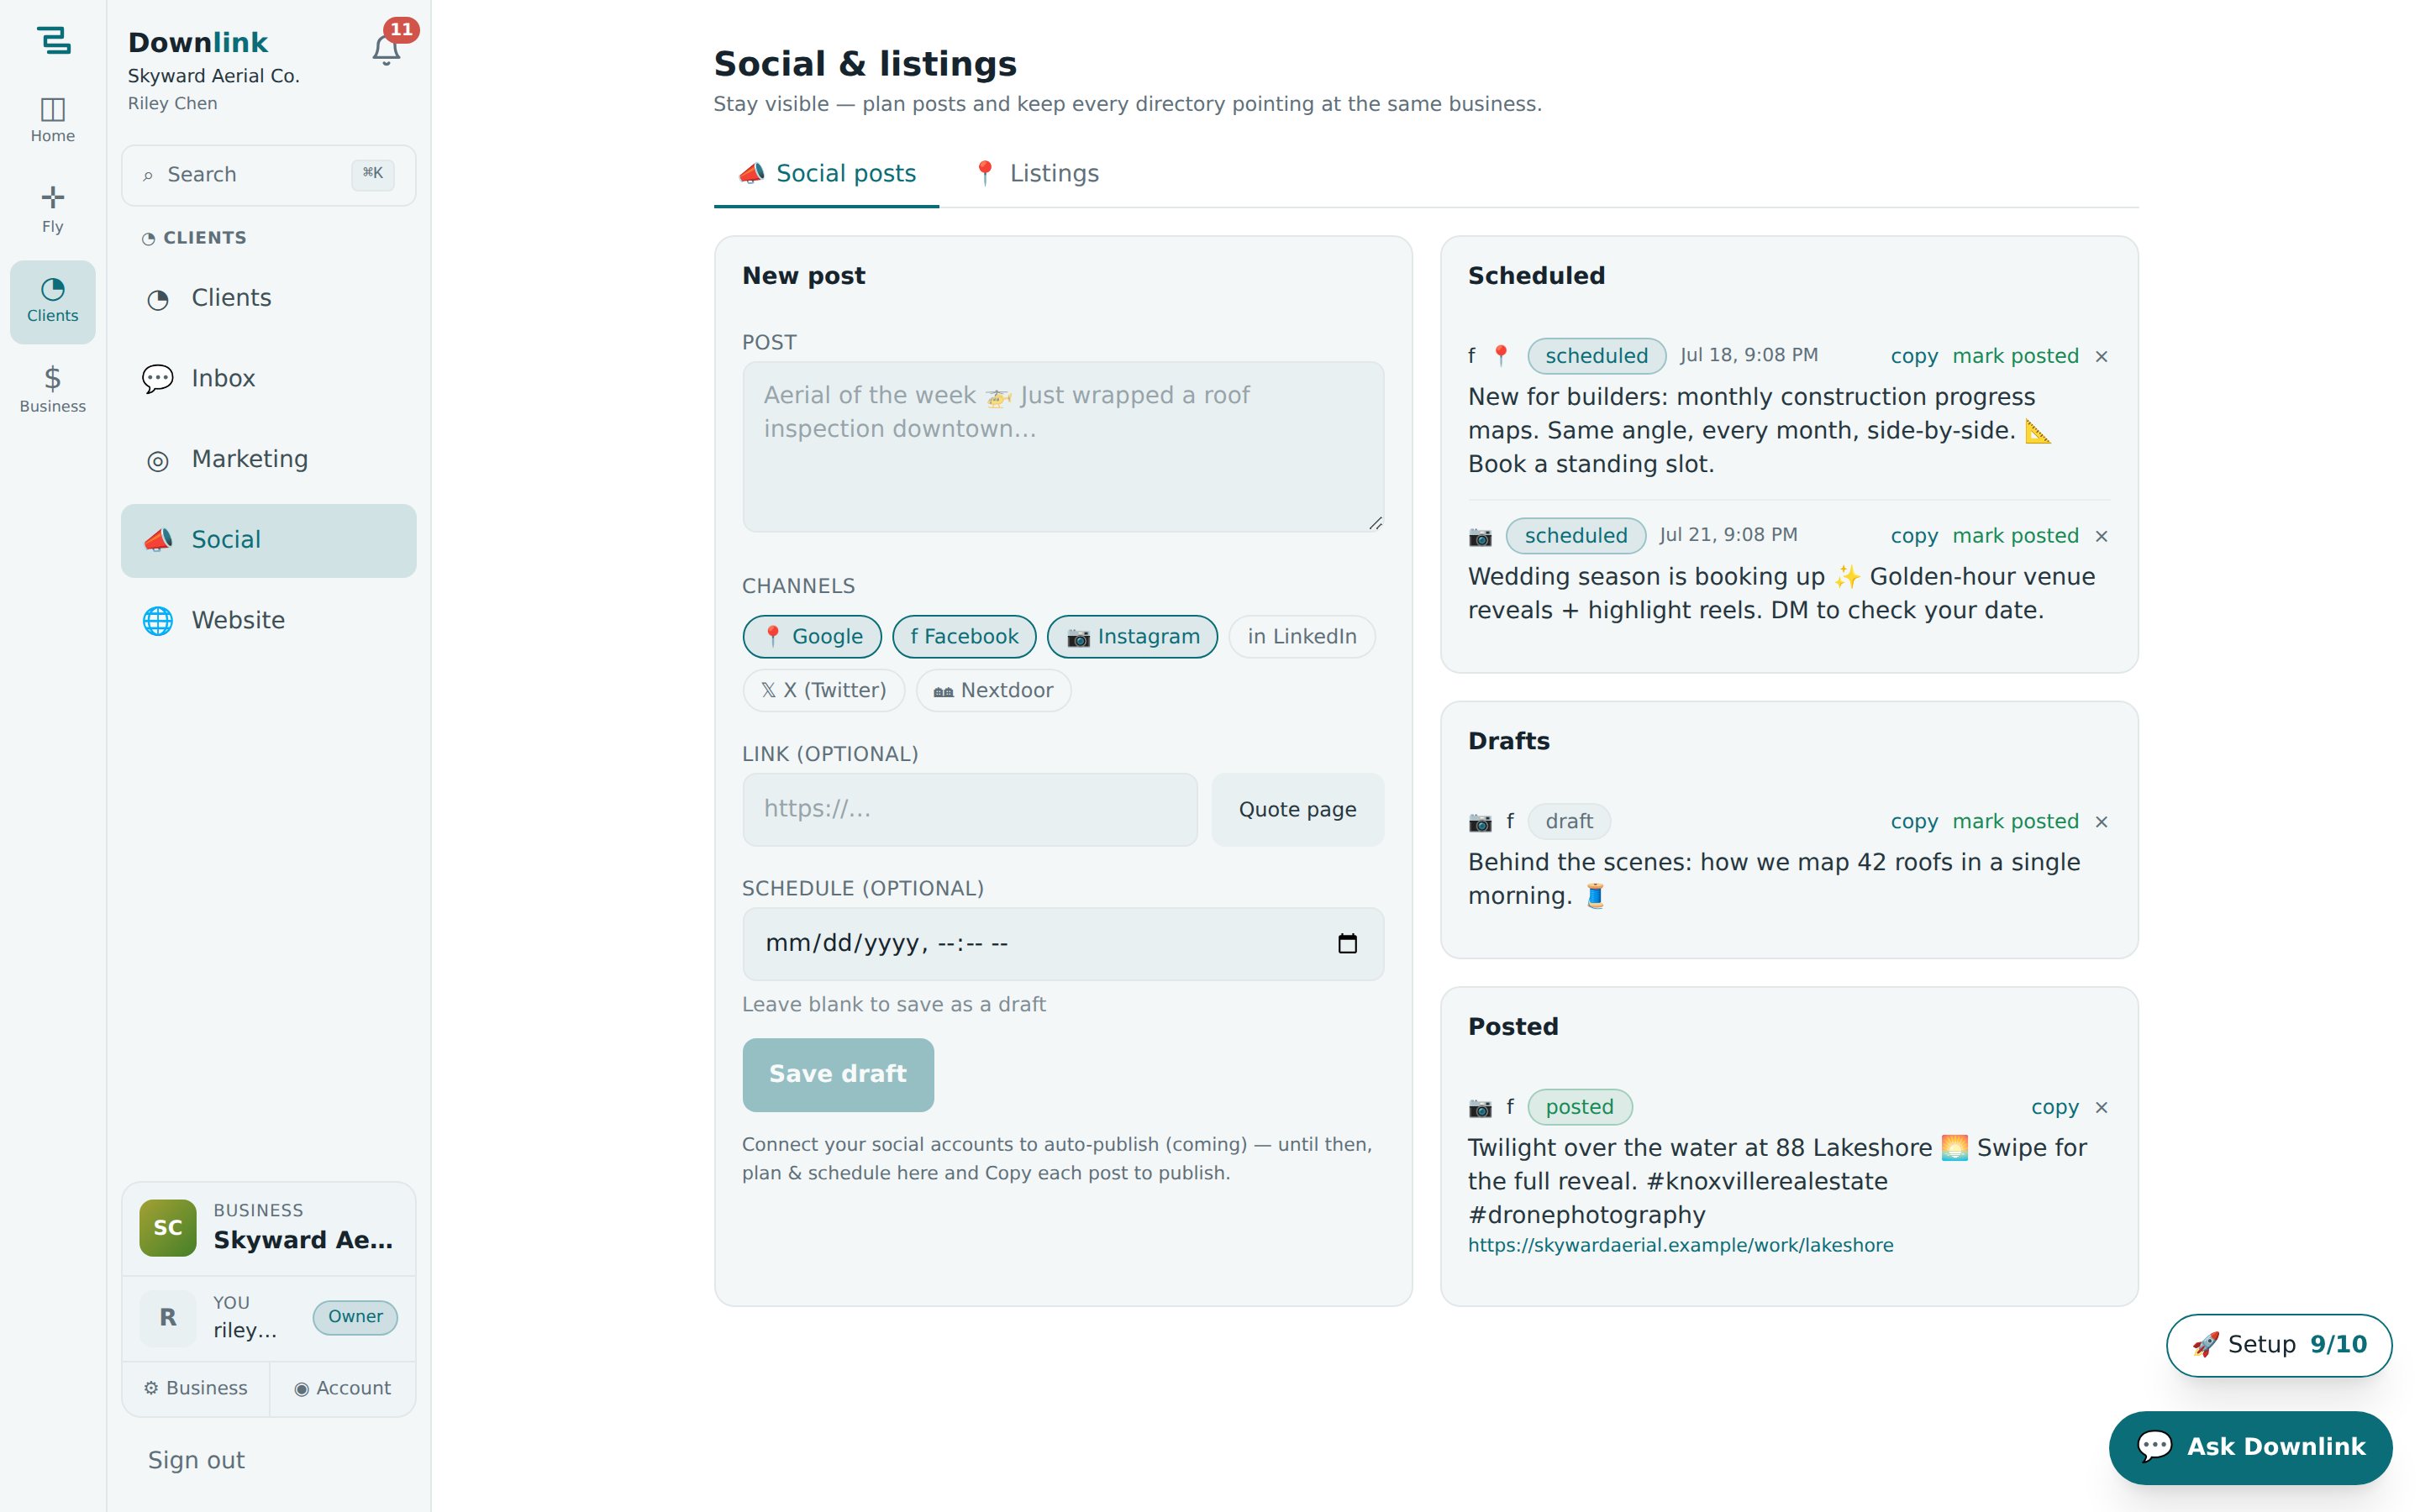Toggle the Facebook channel chip
The width and height of the screenshot is (2420, 1512).
[964, 637]
